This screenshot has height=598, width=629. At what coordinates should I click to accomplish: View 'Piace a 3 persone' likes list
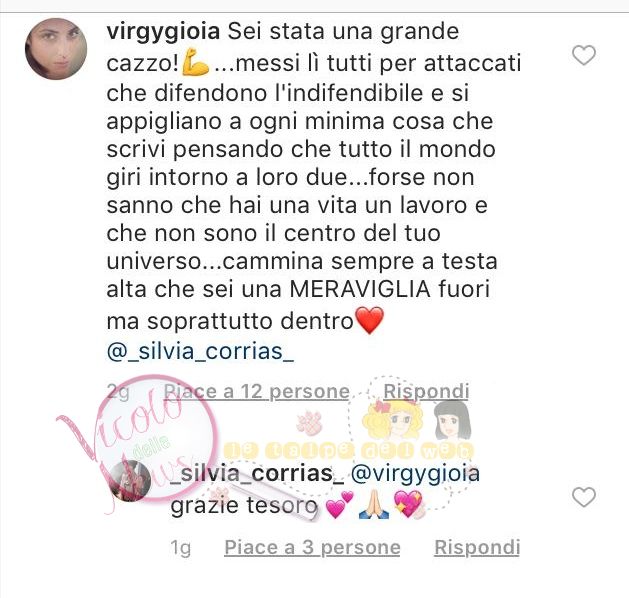click(312, 547)
